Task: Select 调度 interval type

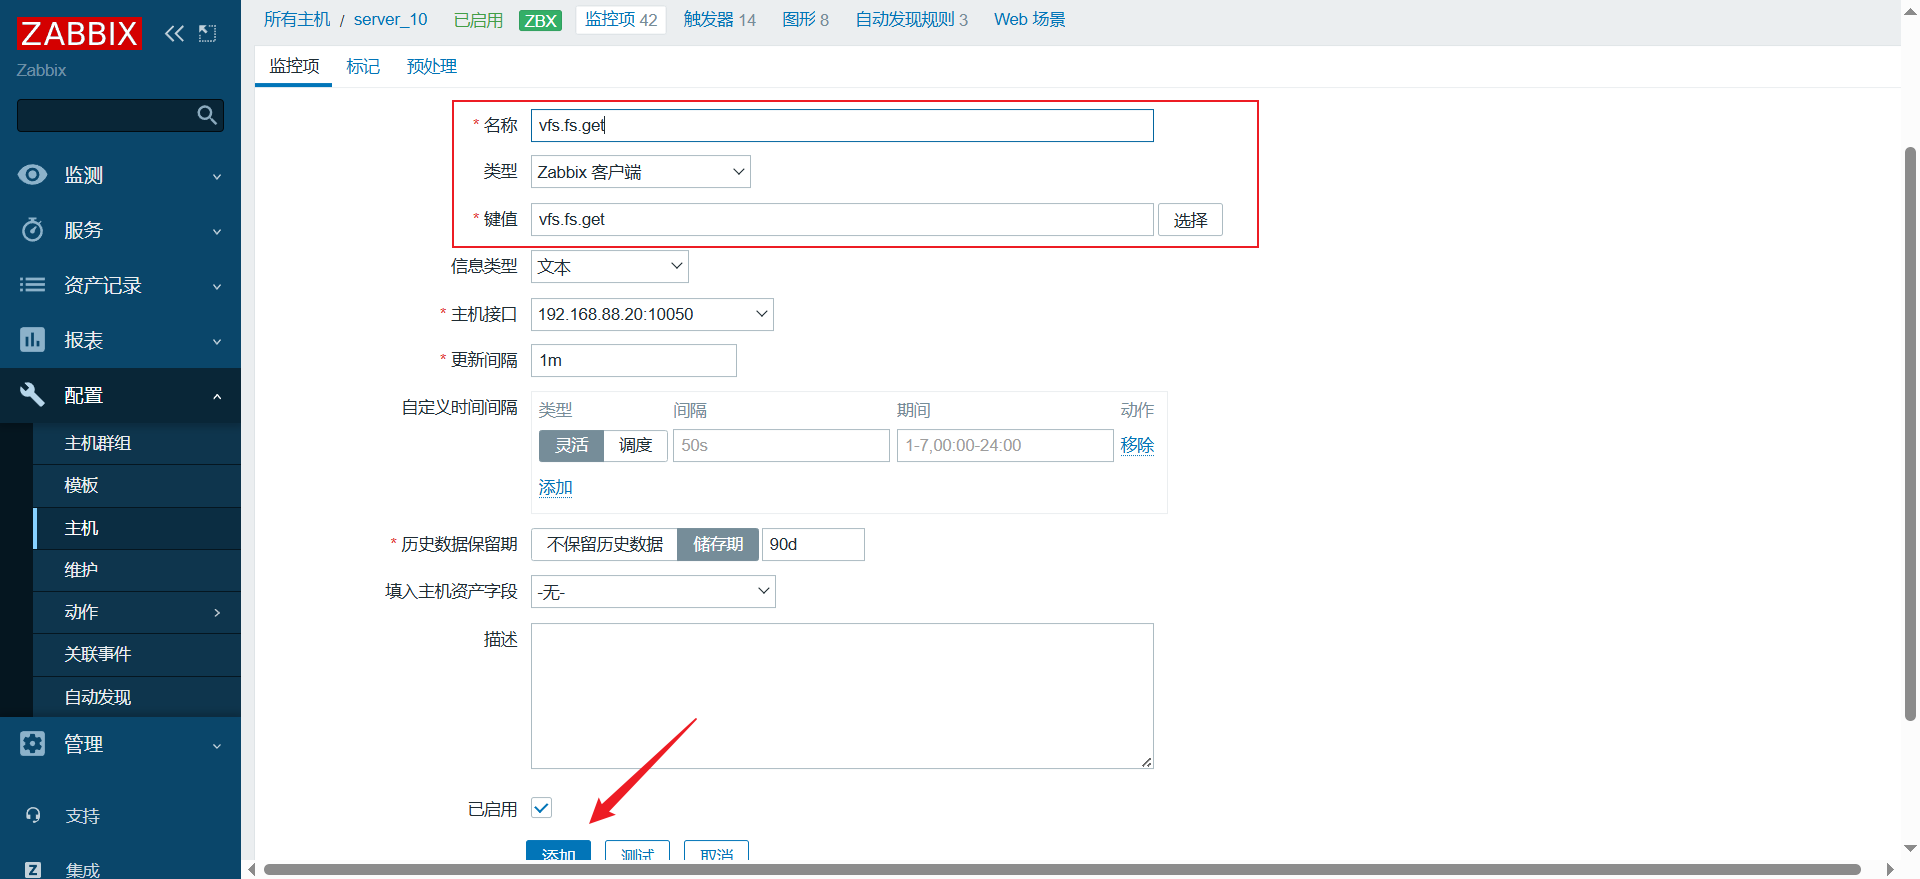Action: [635, 445]
